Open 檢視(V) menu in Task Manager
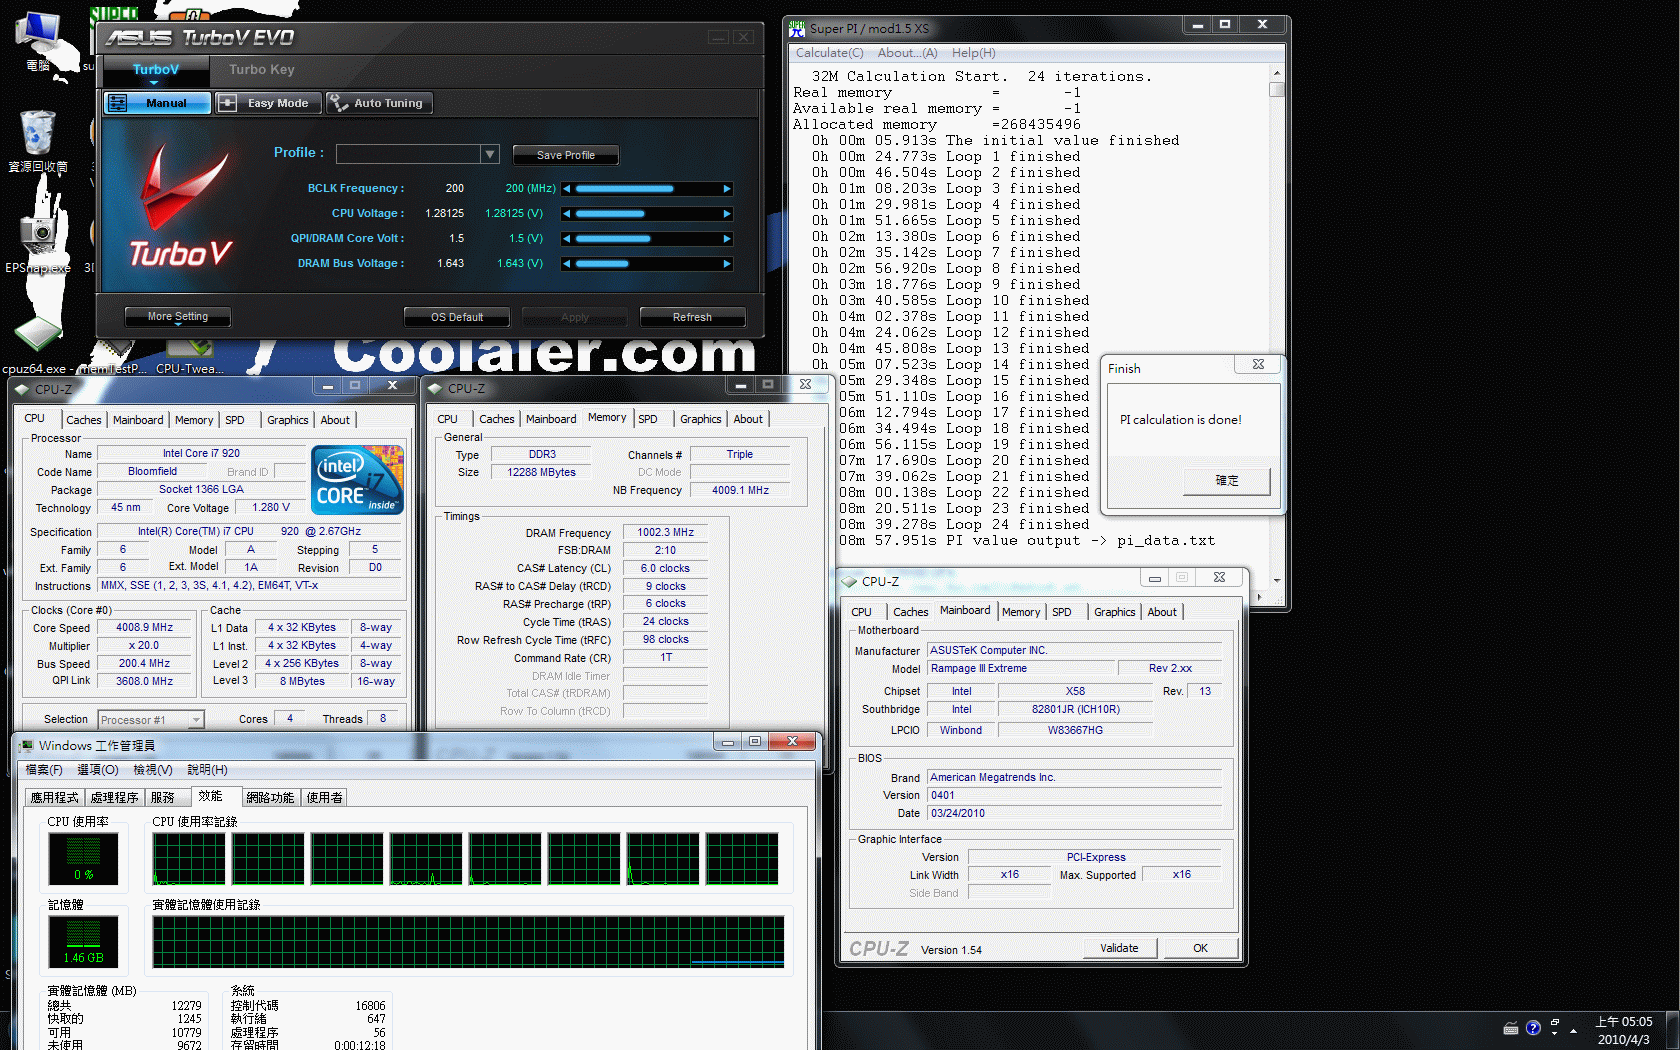 (x=153, y=770)
